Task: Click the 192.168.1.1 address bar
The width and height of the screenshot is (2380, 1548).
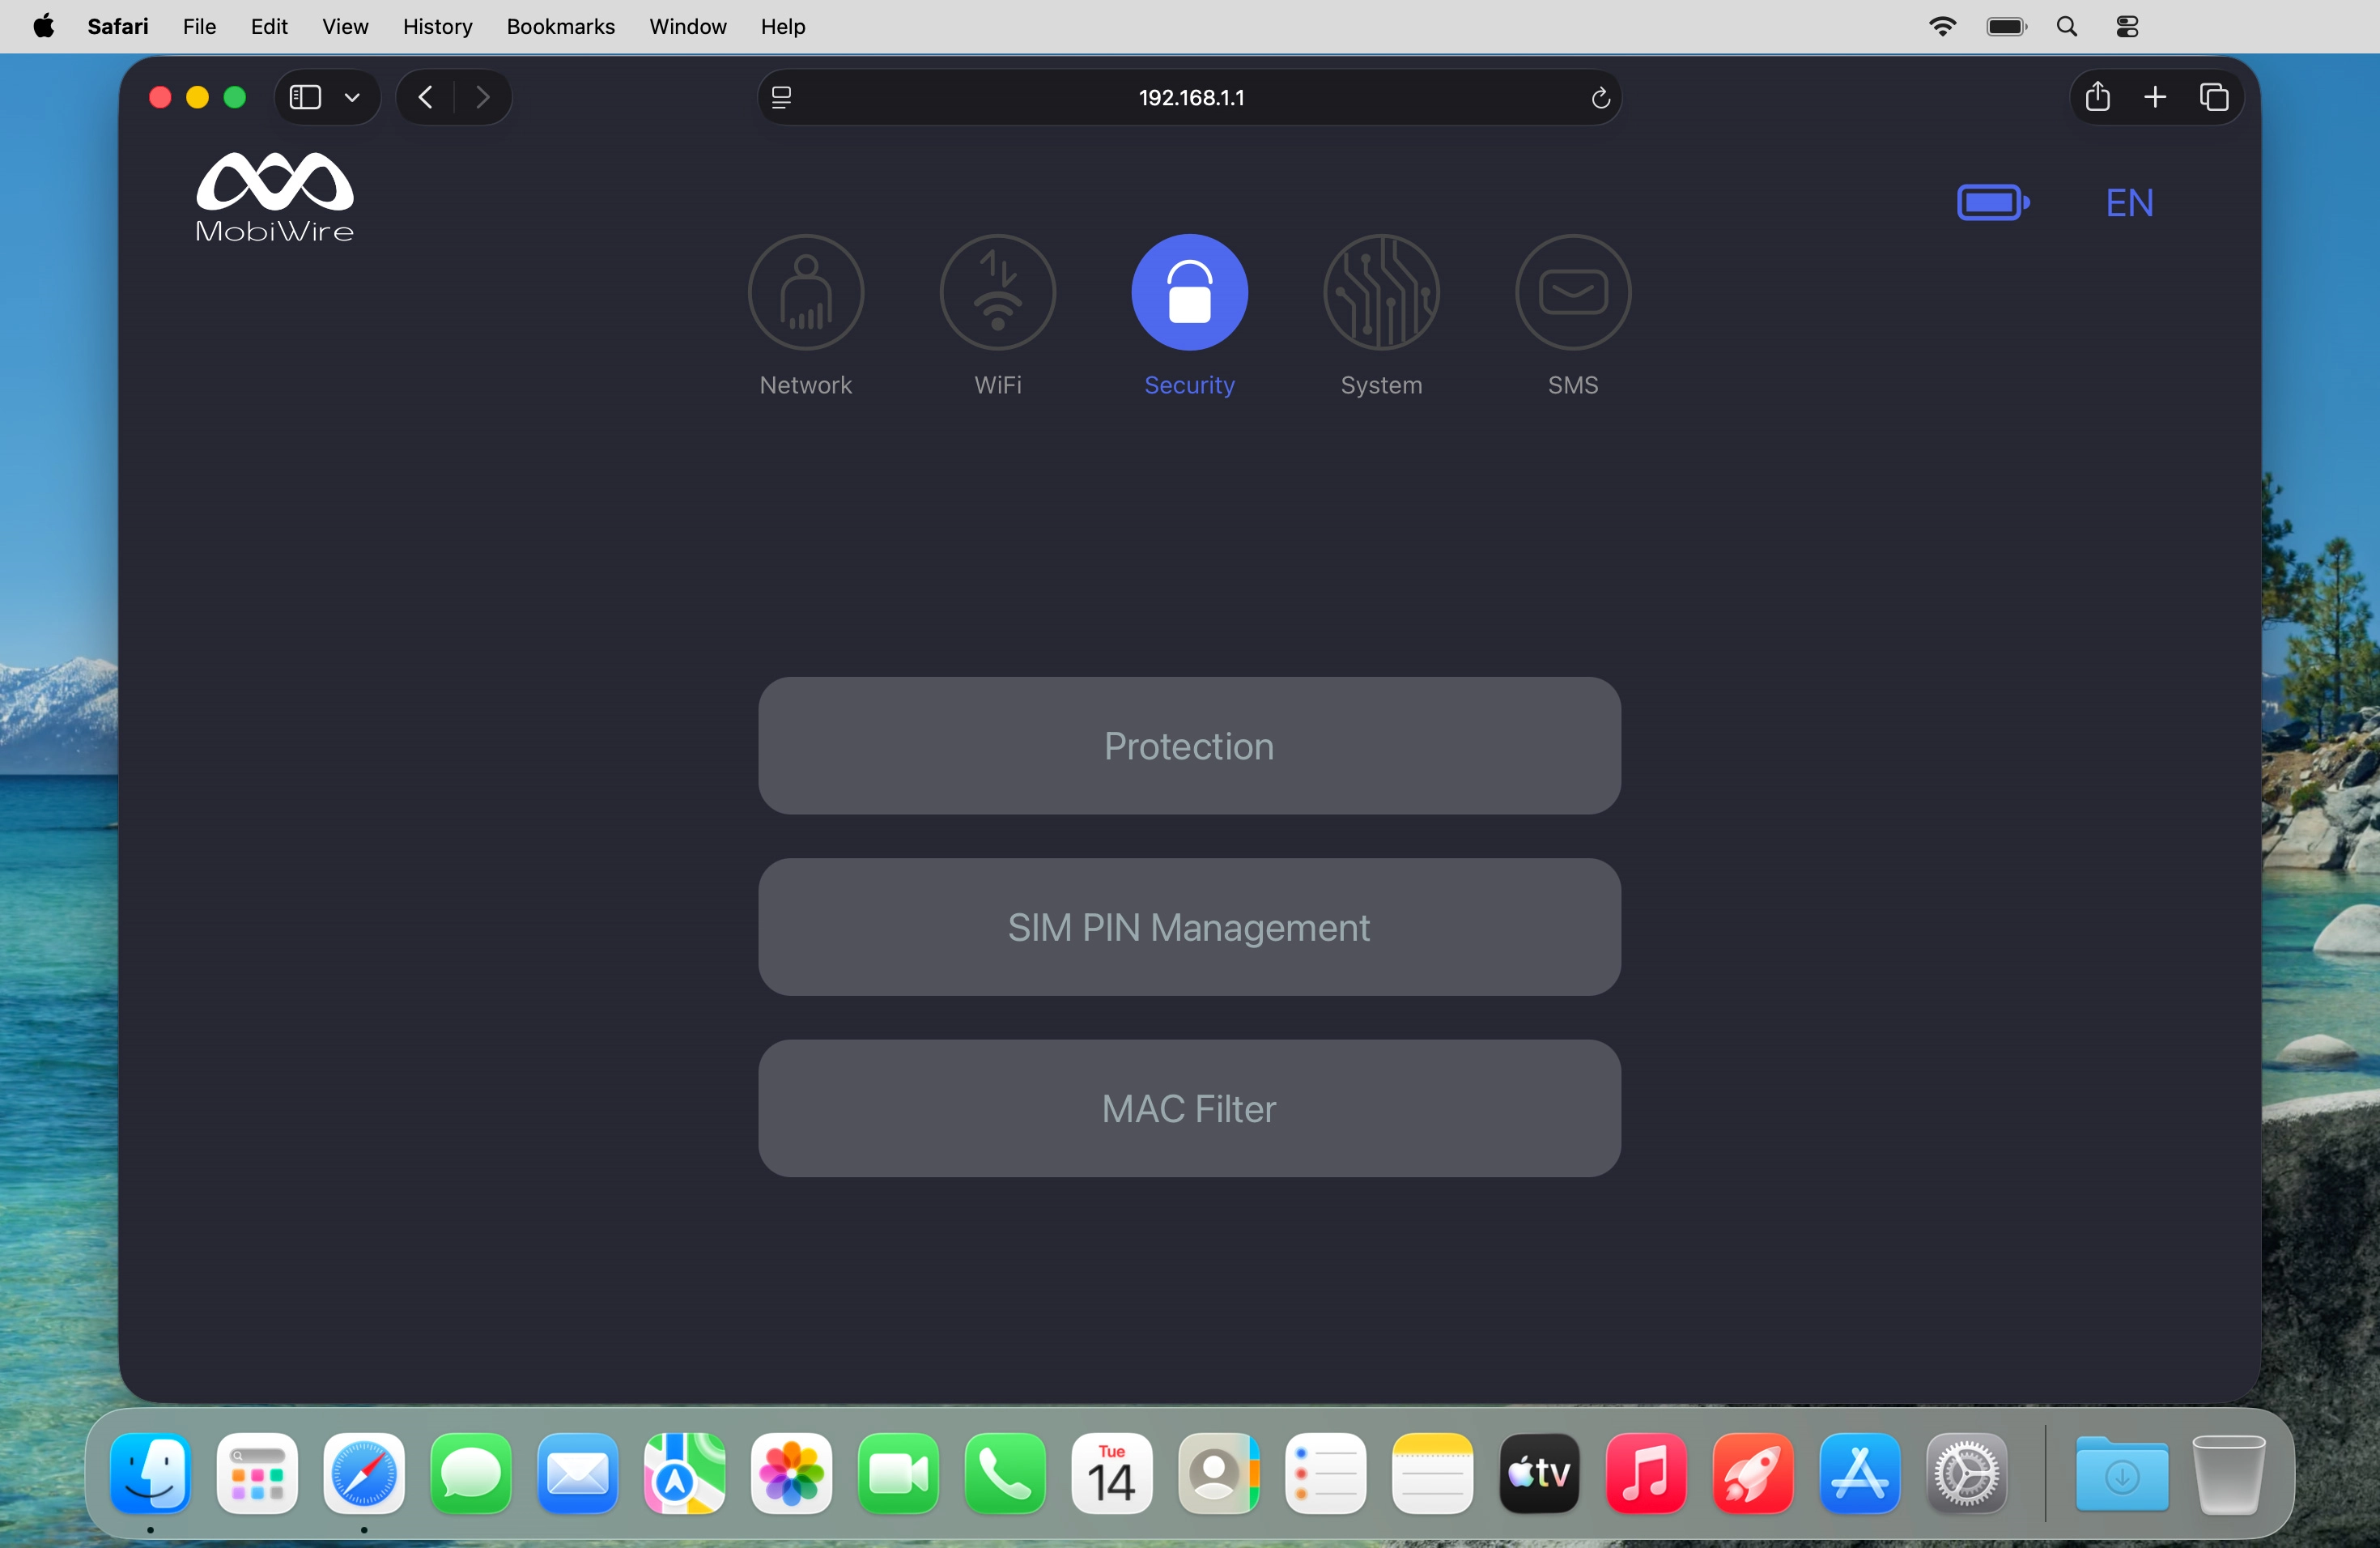Action: pyautogui.click(x=1190, y=97)
